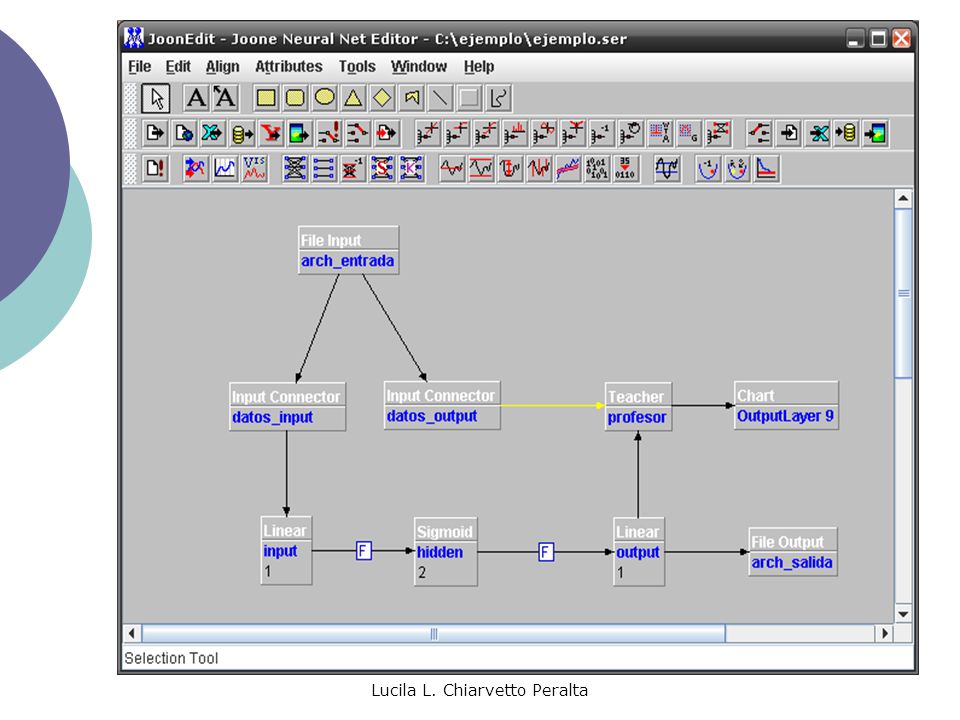Add the Image Output (arrow into picture)
Viewport: 960px width, 720px height.
[876, 133]
